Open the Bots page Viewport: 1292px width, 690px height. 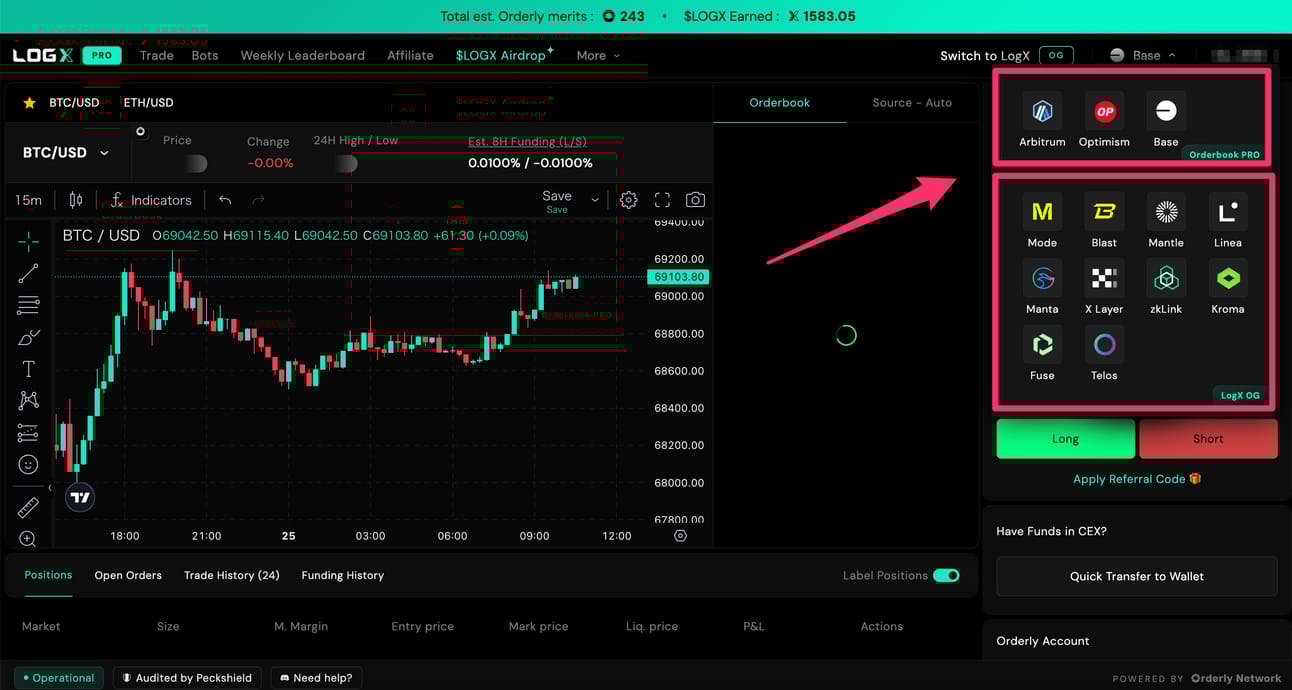[x=205, y=56]
